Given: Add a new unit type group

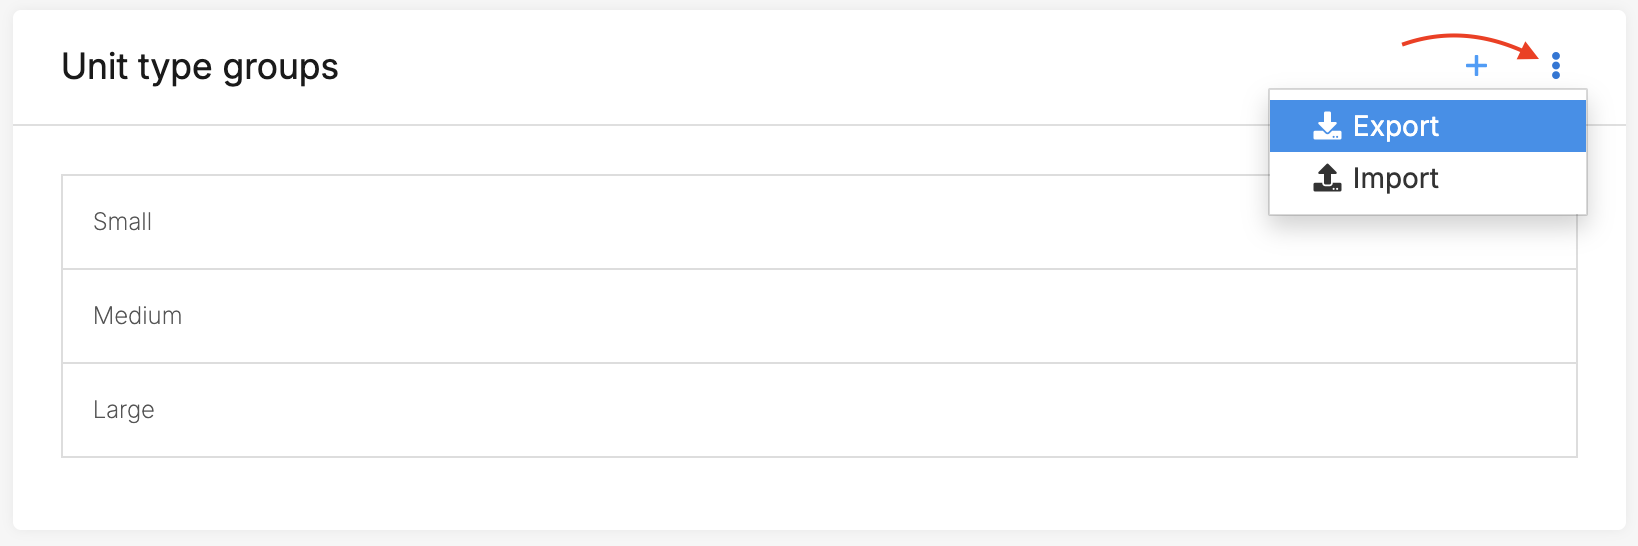Looking at the screenshot, I should pyautogui.click(x=1476, y=66).
